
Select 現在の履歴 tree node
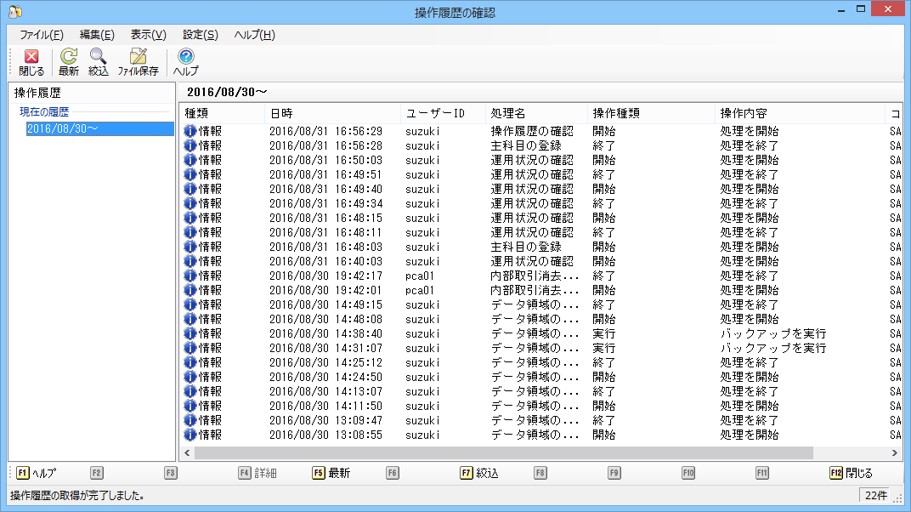pos(44,112)
